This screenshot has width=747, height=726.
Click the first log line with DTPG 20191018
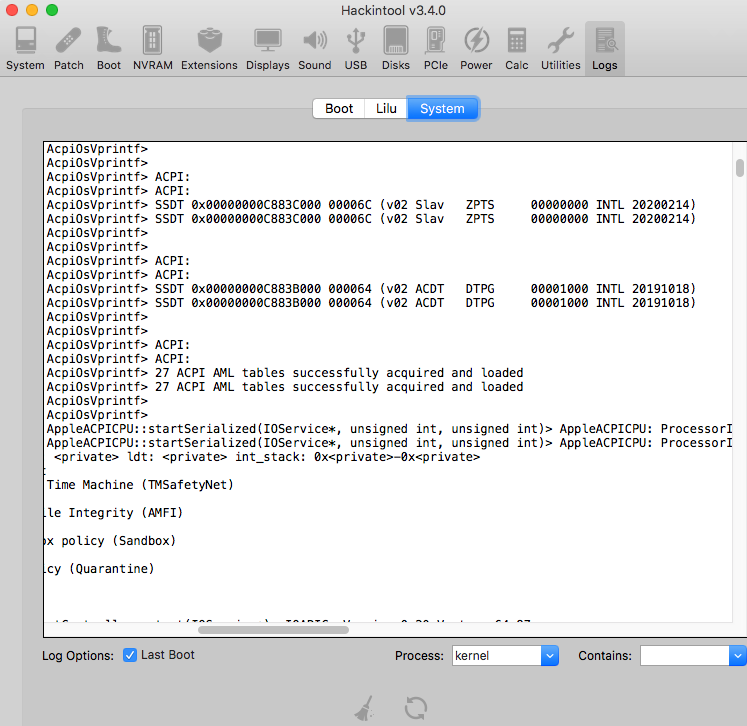click(371, 289)
